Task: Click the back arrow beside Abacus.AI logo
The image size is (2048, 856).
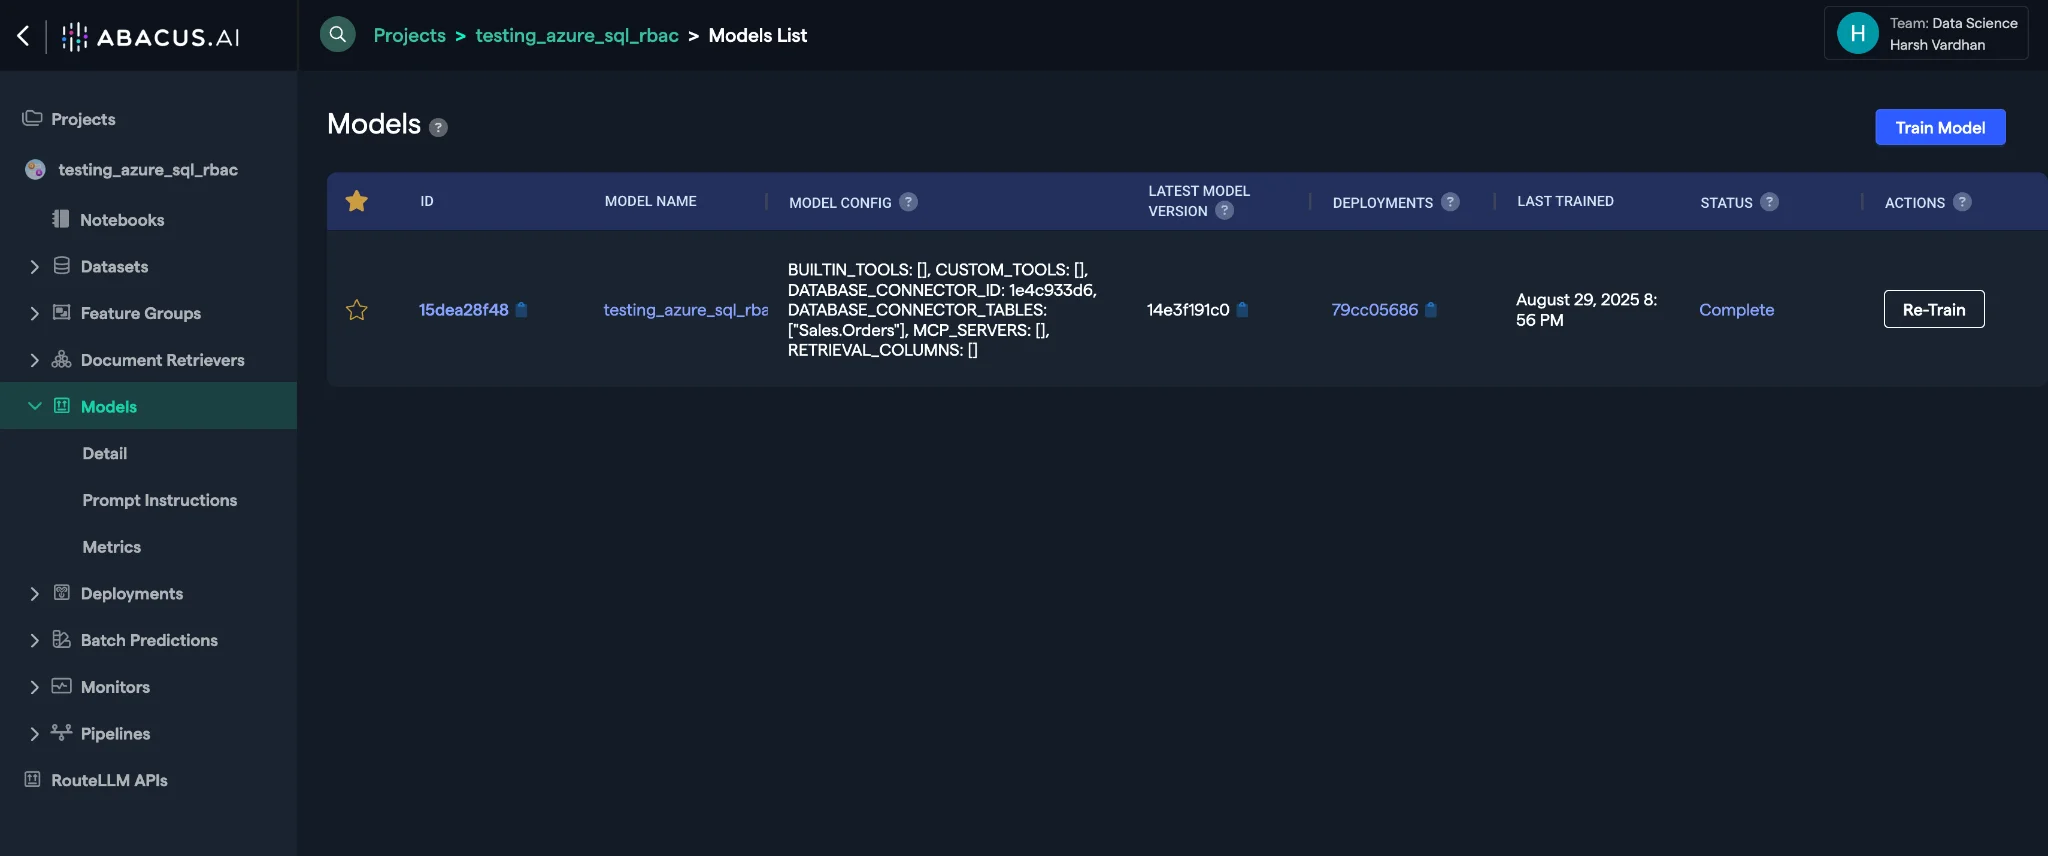Action: 23,37
